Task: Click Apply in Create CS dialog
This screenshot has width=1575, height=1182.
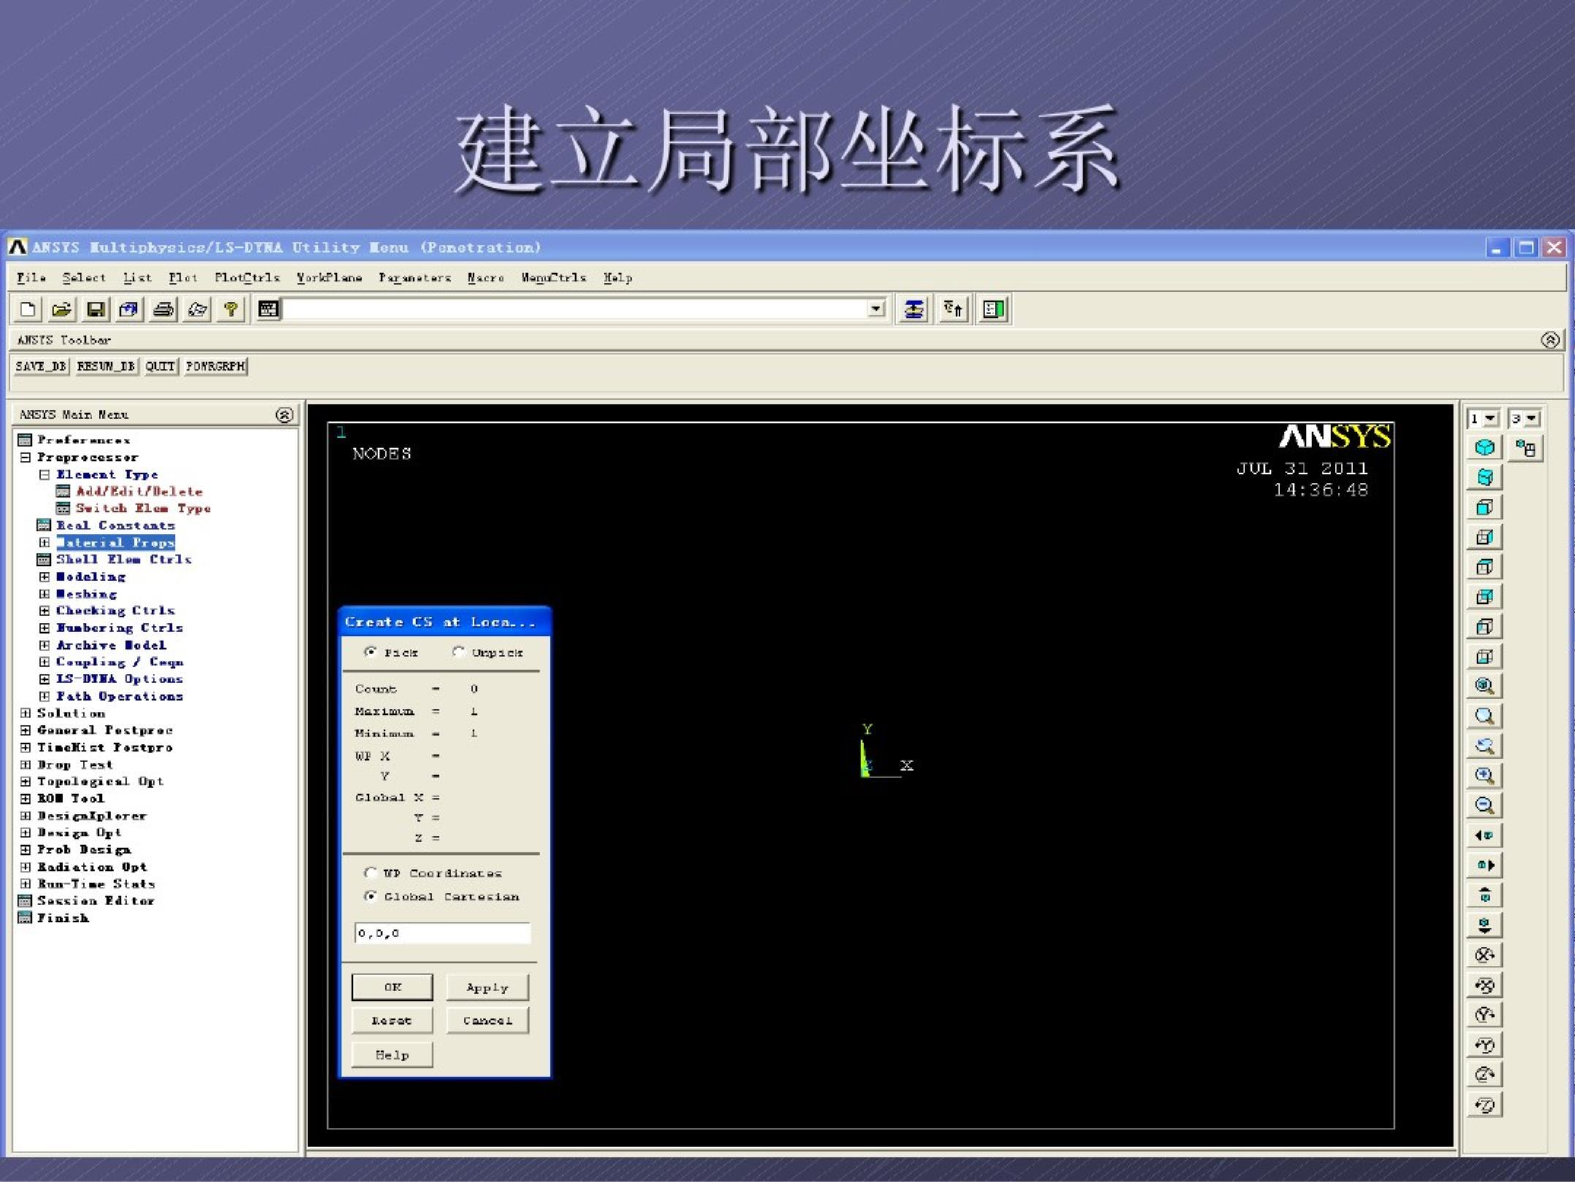Action: [487, 987]
